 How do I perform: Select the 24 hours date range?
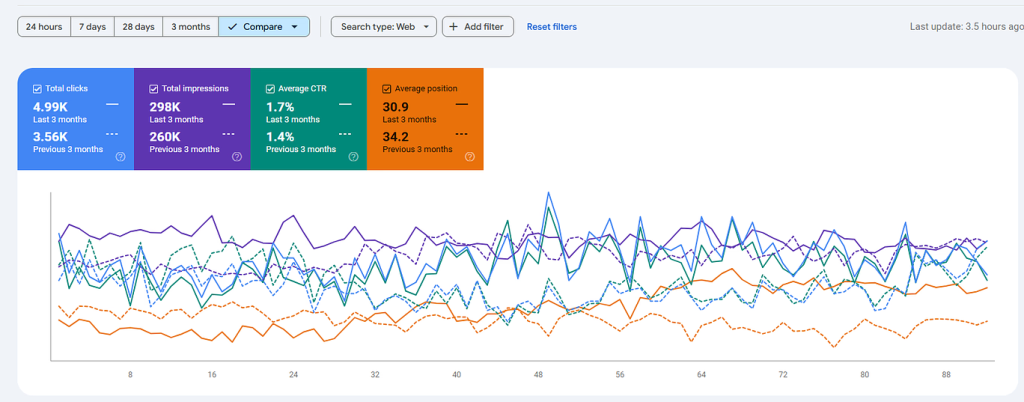(x=44, y=27)
